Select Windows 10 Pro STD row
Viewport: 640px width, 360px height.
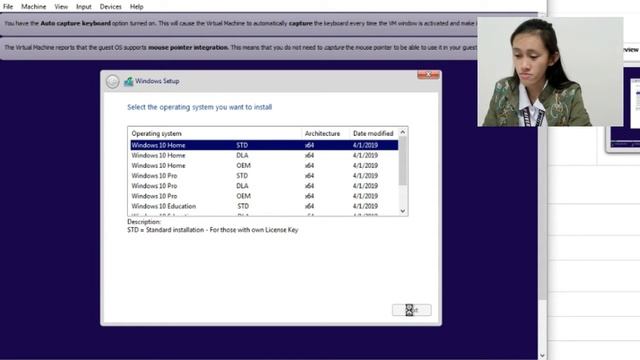click(x=264, y=176)
